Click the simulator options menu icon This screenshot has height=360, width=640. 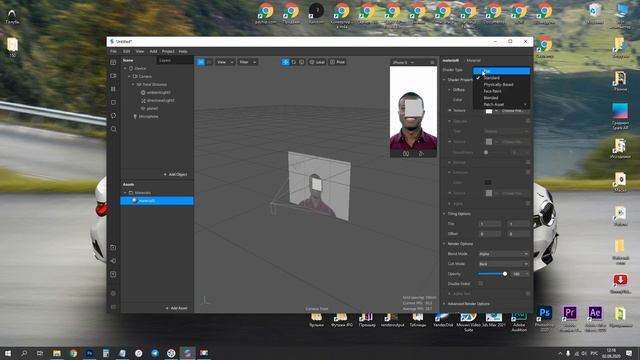pyautogui.click(x=432, y=62)
